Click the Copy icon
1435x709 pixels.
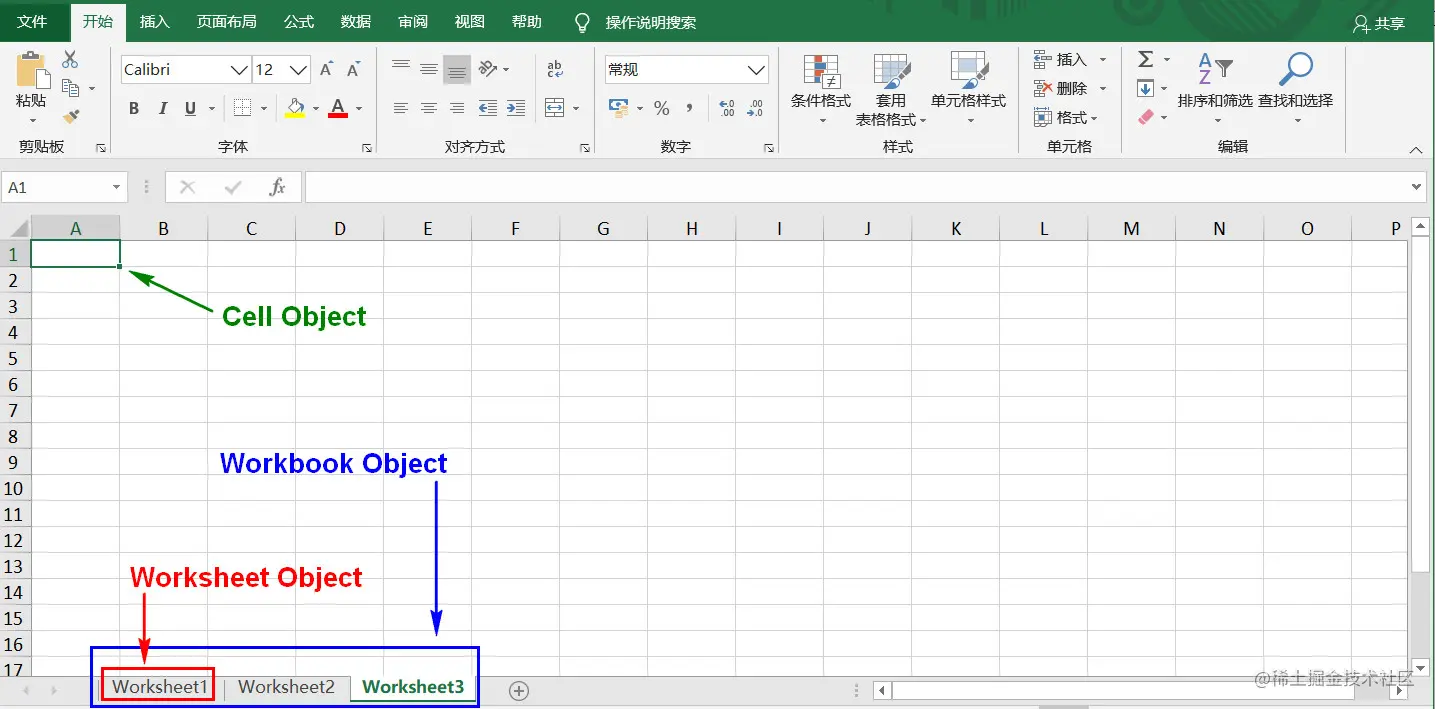[x=70, y=88]
